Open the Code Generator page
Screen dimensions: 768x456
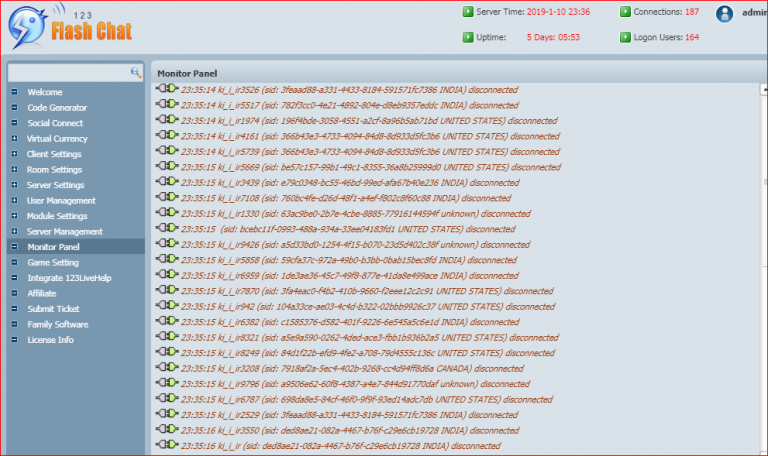pyautogui.click(x=57, y=108)
